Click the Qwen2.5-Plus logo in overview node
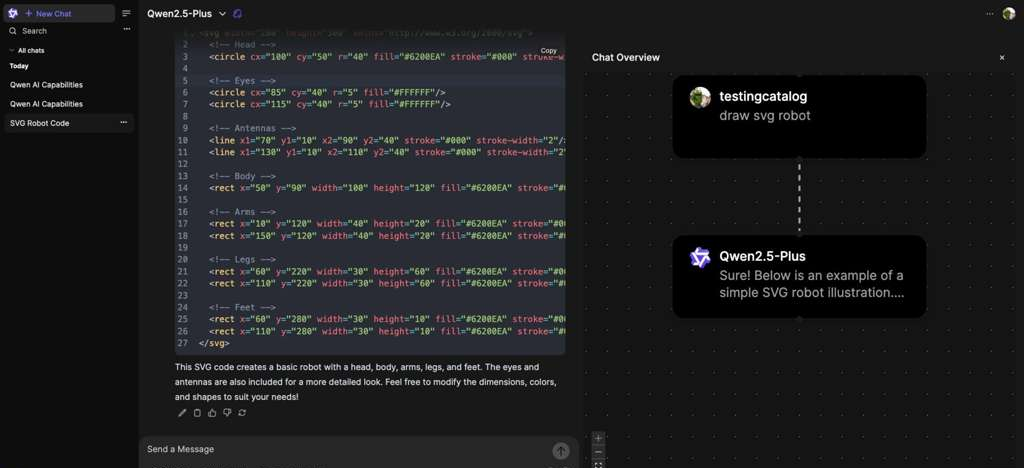Image resolution: width=1024 pixels, height=468 pixels. click(x=700, y=258)
